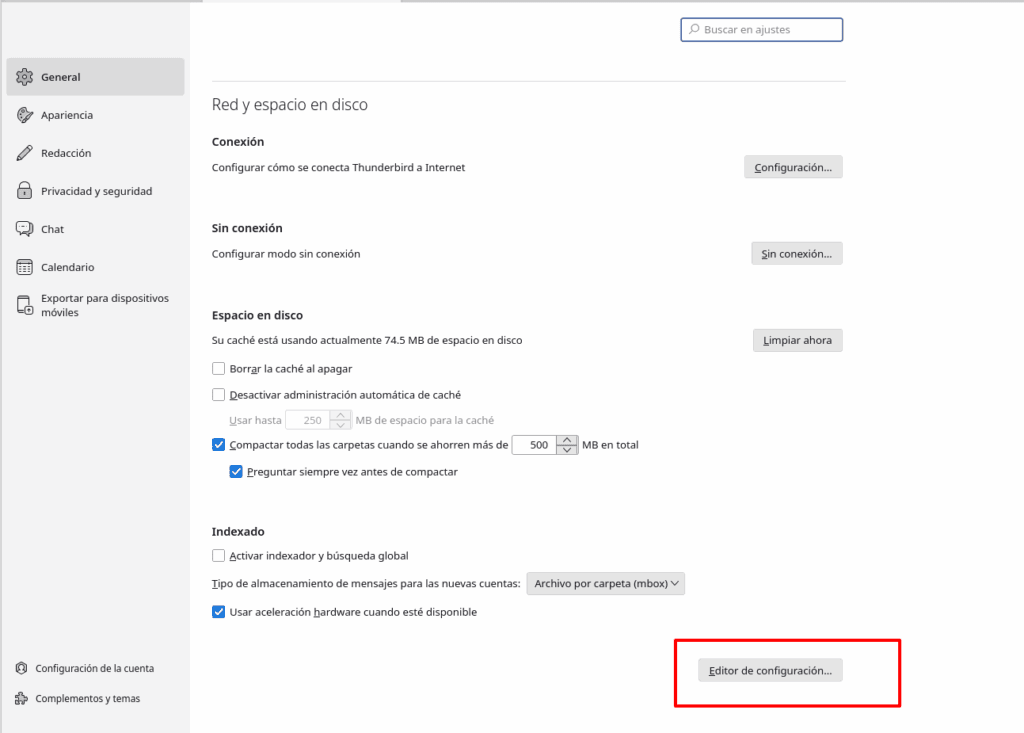Image resolution: width=1024 pixels, height=733 pixels.
Task: Decrease the compact threshold MB stepper value
Action: 568,450
